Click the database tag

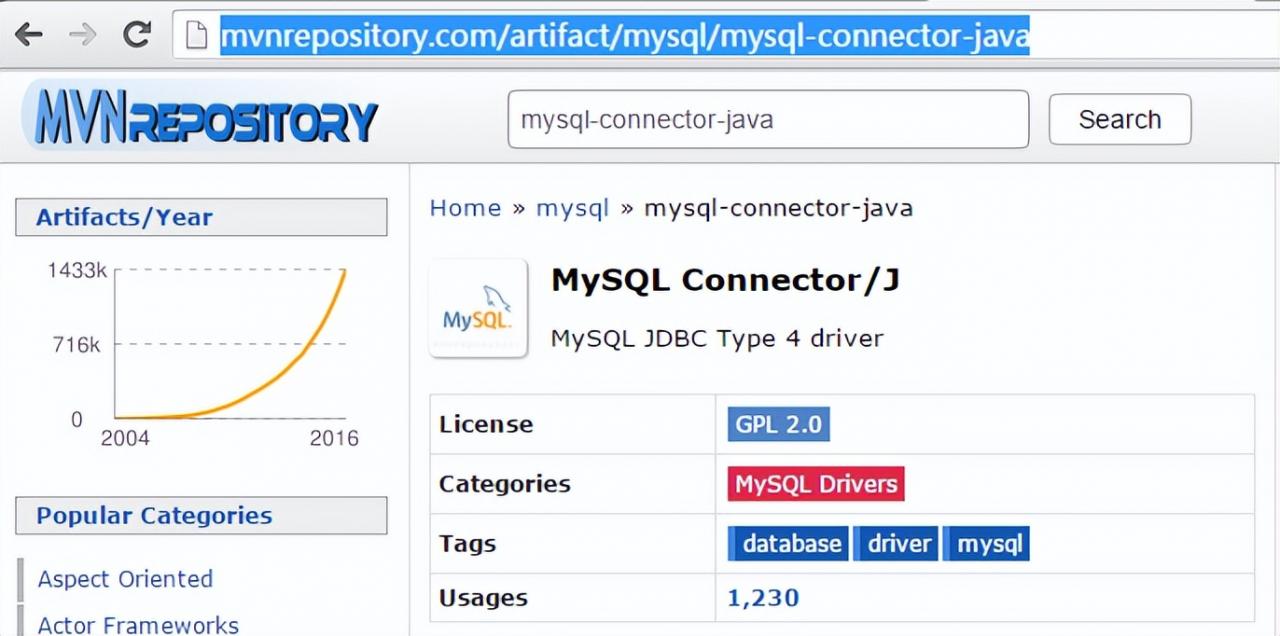pos(788,544)
